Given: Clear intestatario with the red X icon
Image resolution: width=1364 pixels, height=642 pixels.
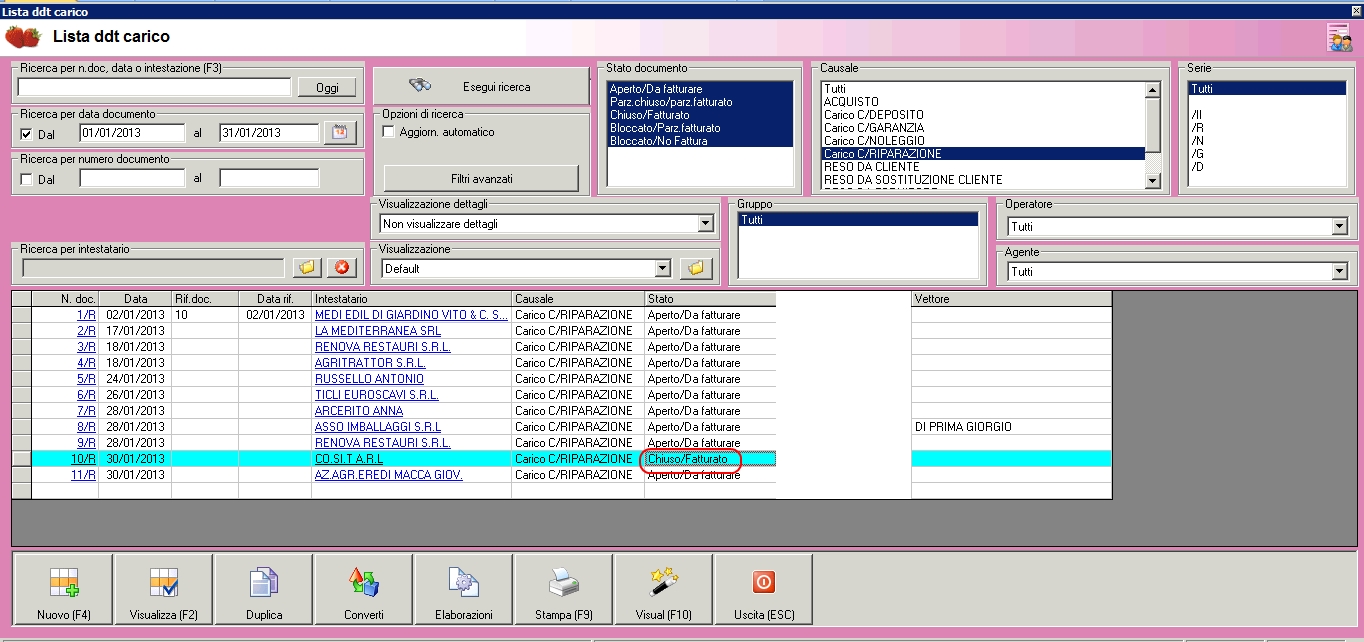Looking at the screenshot, I should [342, 268].
